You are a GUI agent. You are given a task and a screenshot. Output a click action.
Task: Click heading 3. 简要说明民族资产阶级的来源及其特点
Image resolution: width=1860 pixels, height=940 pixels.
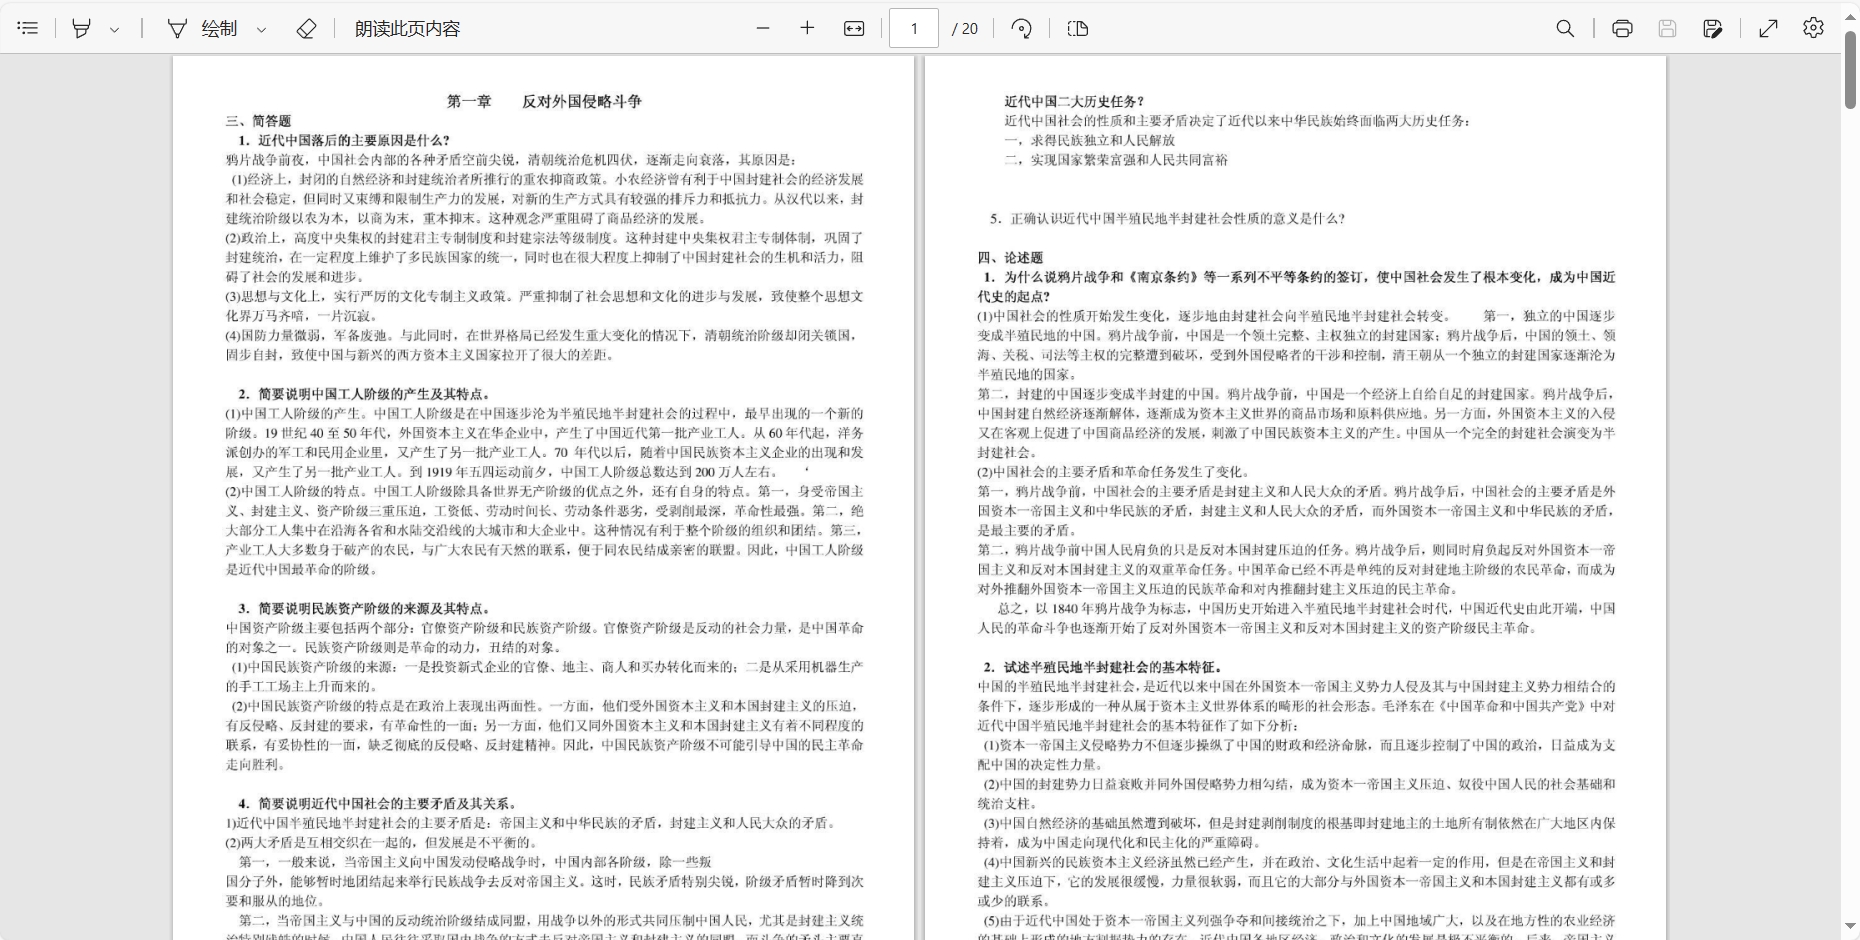(364, 608)
